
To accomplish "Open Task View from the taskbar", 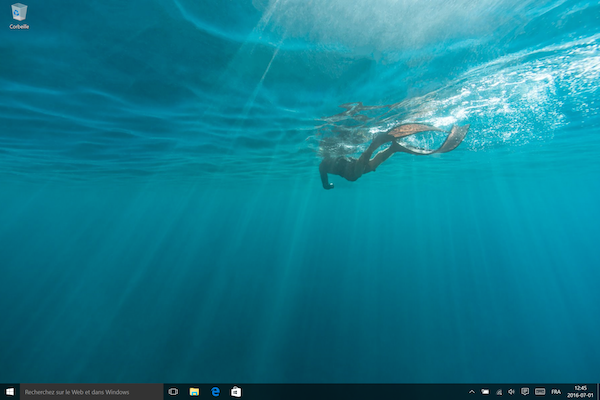I will click(173, 392).
